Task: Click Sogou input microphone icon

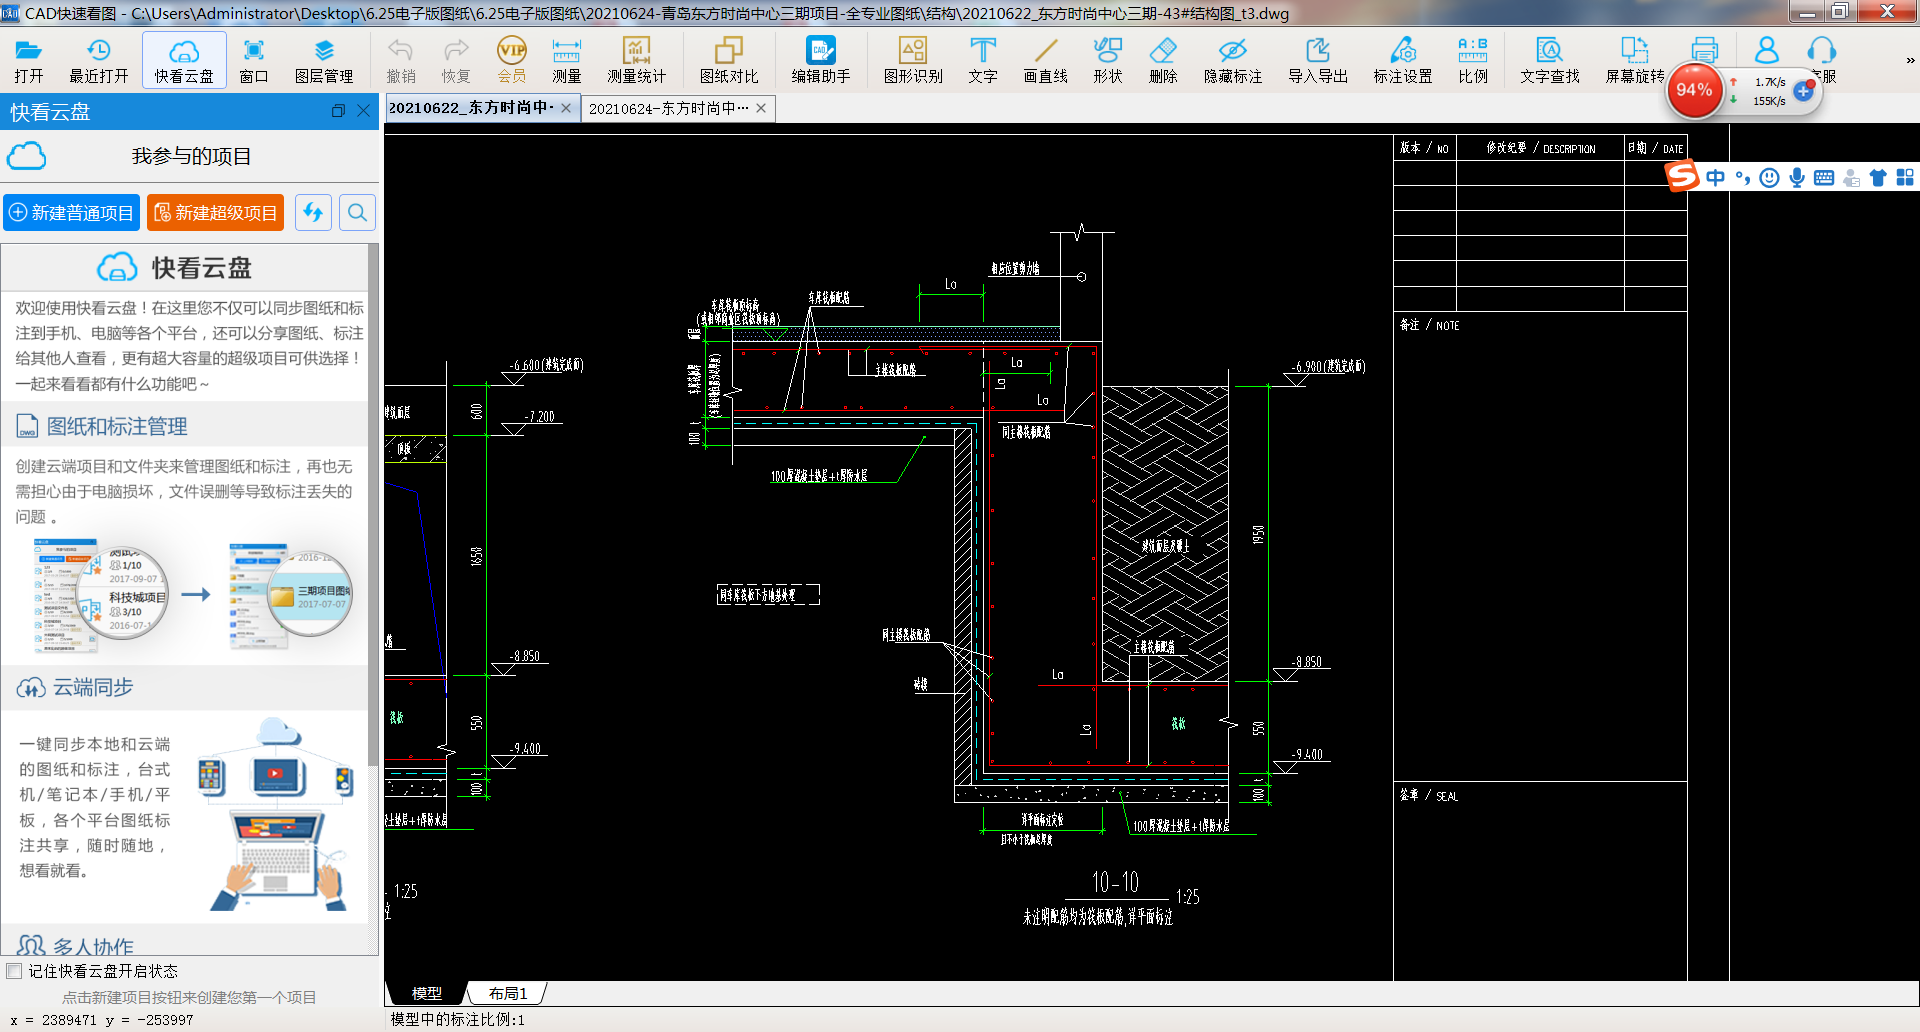Action: (1797, 177)
